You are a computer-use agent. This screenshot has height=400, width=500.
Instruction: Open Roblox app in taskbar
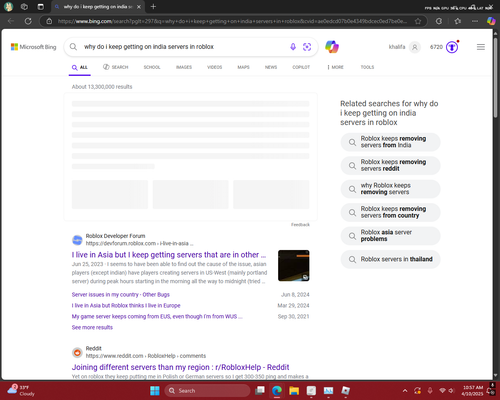(x=346, y=390)
